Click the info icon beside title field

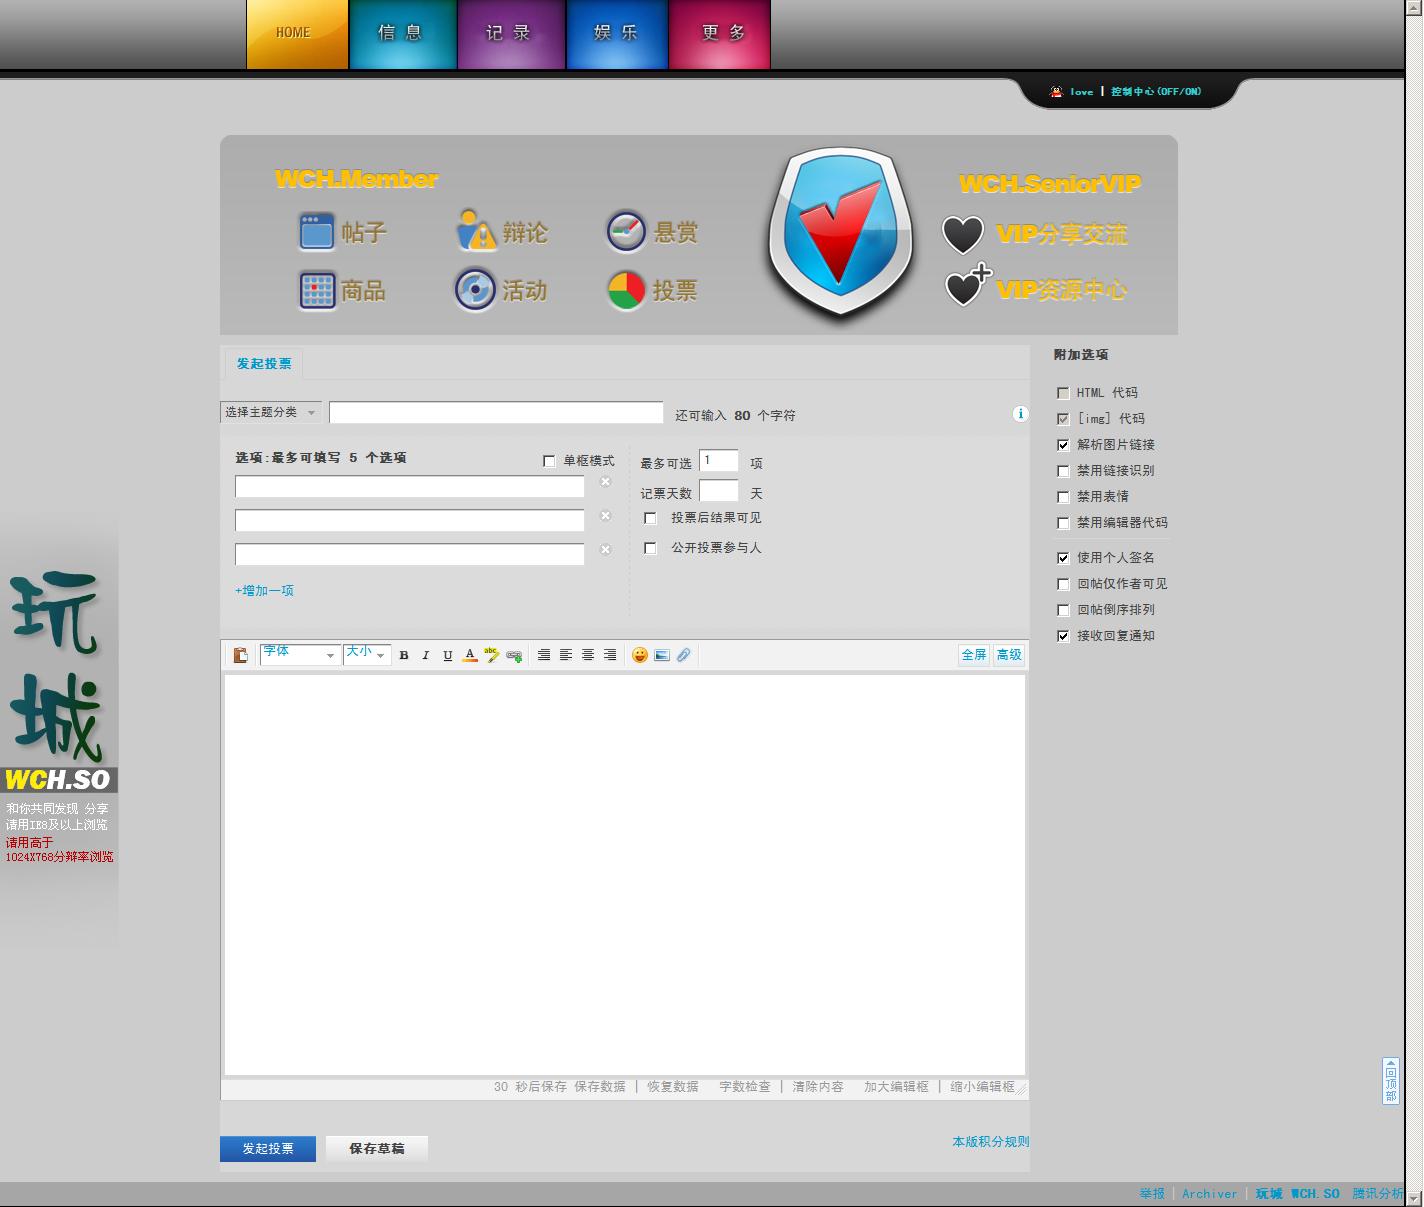pos(1020,414)
